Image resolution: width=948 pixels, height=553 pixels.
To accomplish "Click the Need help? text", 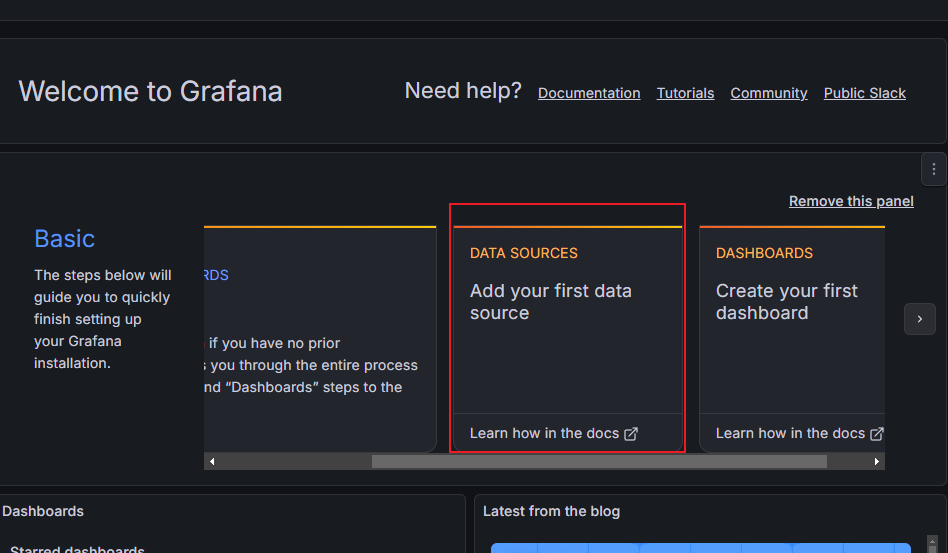I will 463,91.
